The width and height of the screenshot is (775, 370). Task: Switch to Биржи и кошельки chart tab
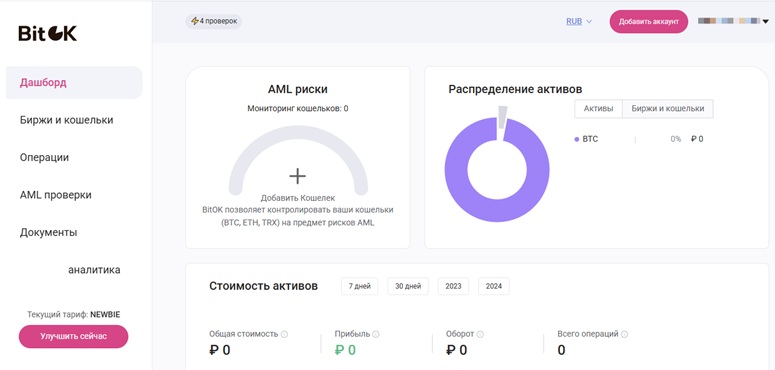pos(667,109)
